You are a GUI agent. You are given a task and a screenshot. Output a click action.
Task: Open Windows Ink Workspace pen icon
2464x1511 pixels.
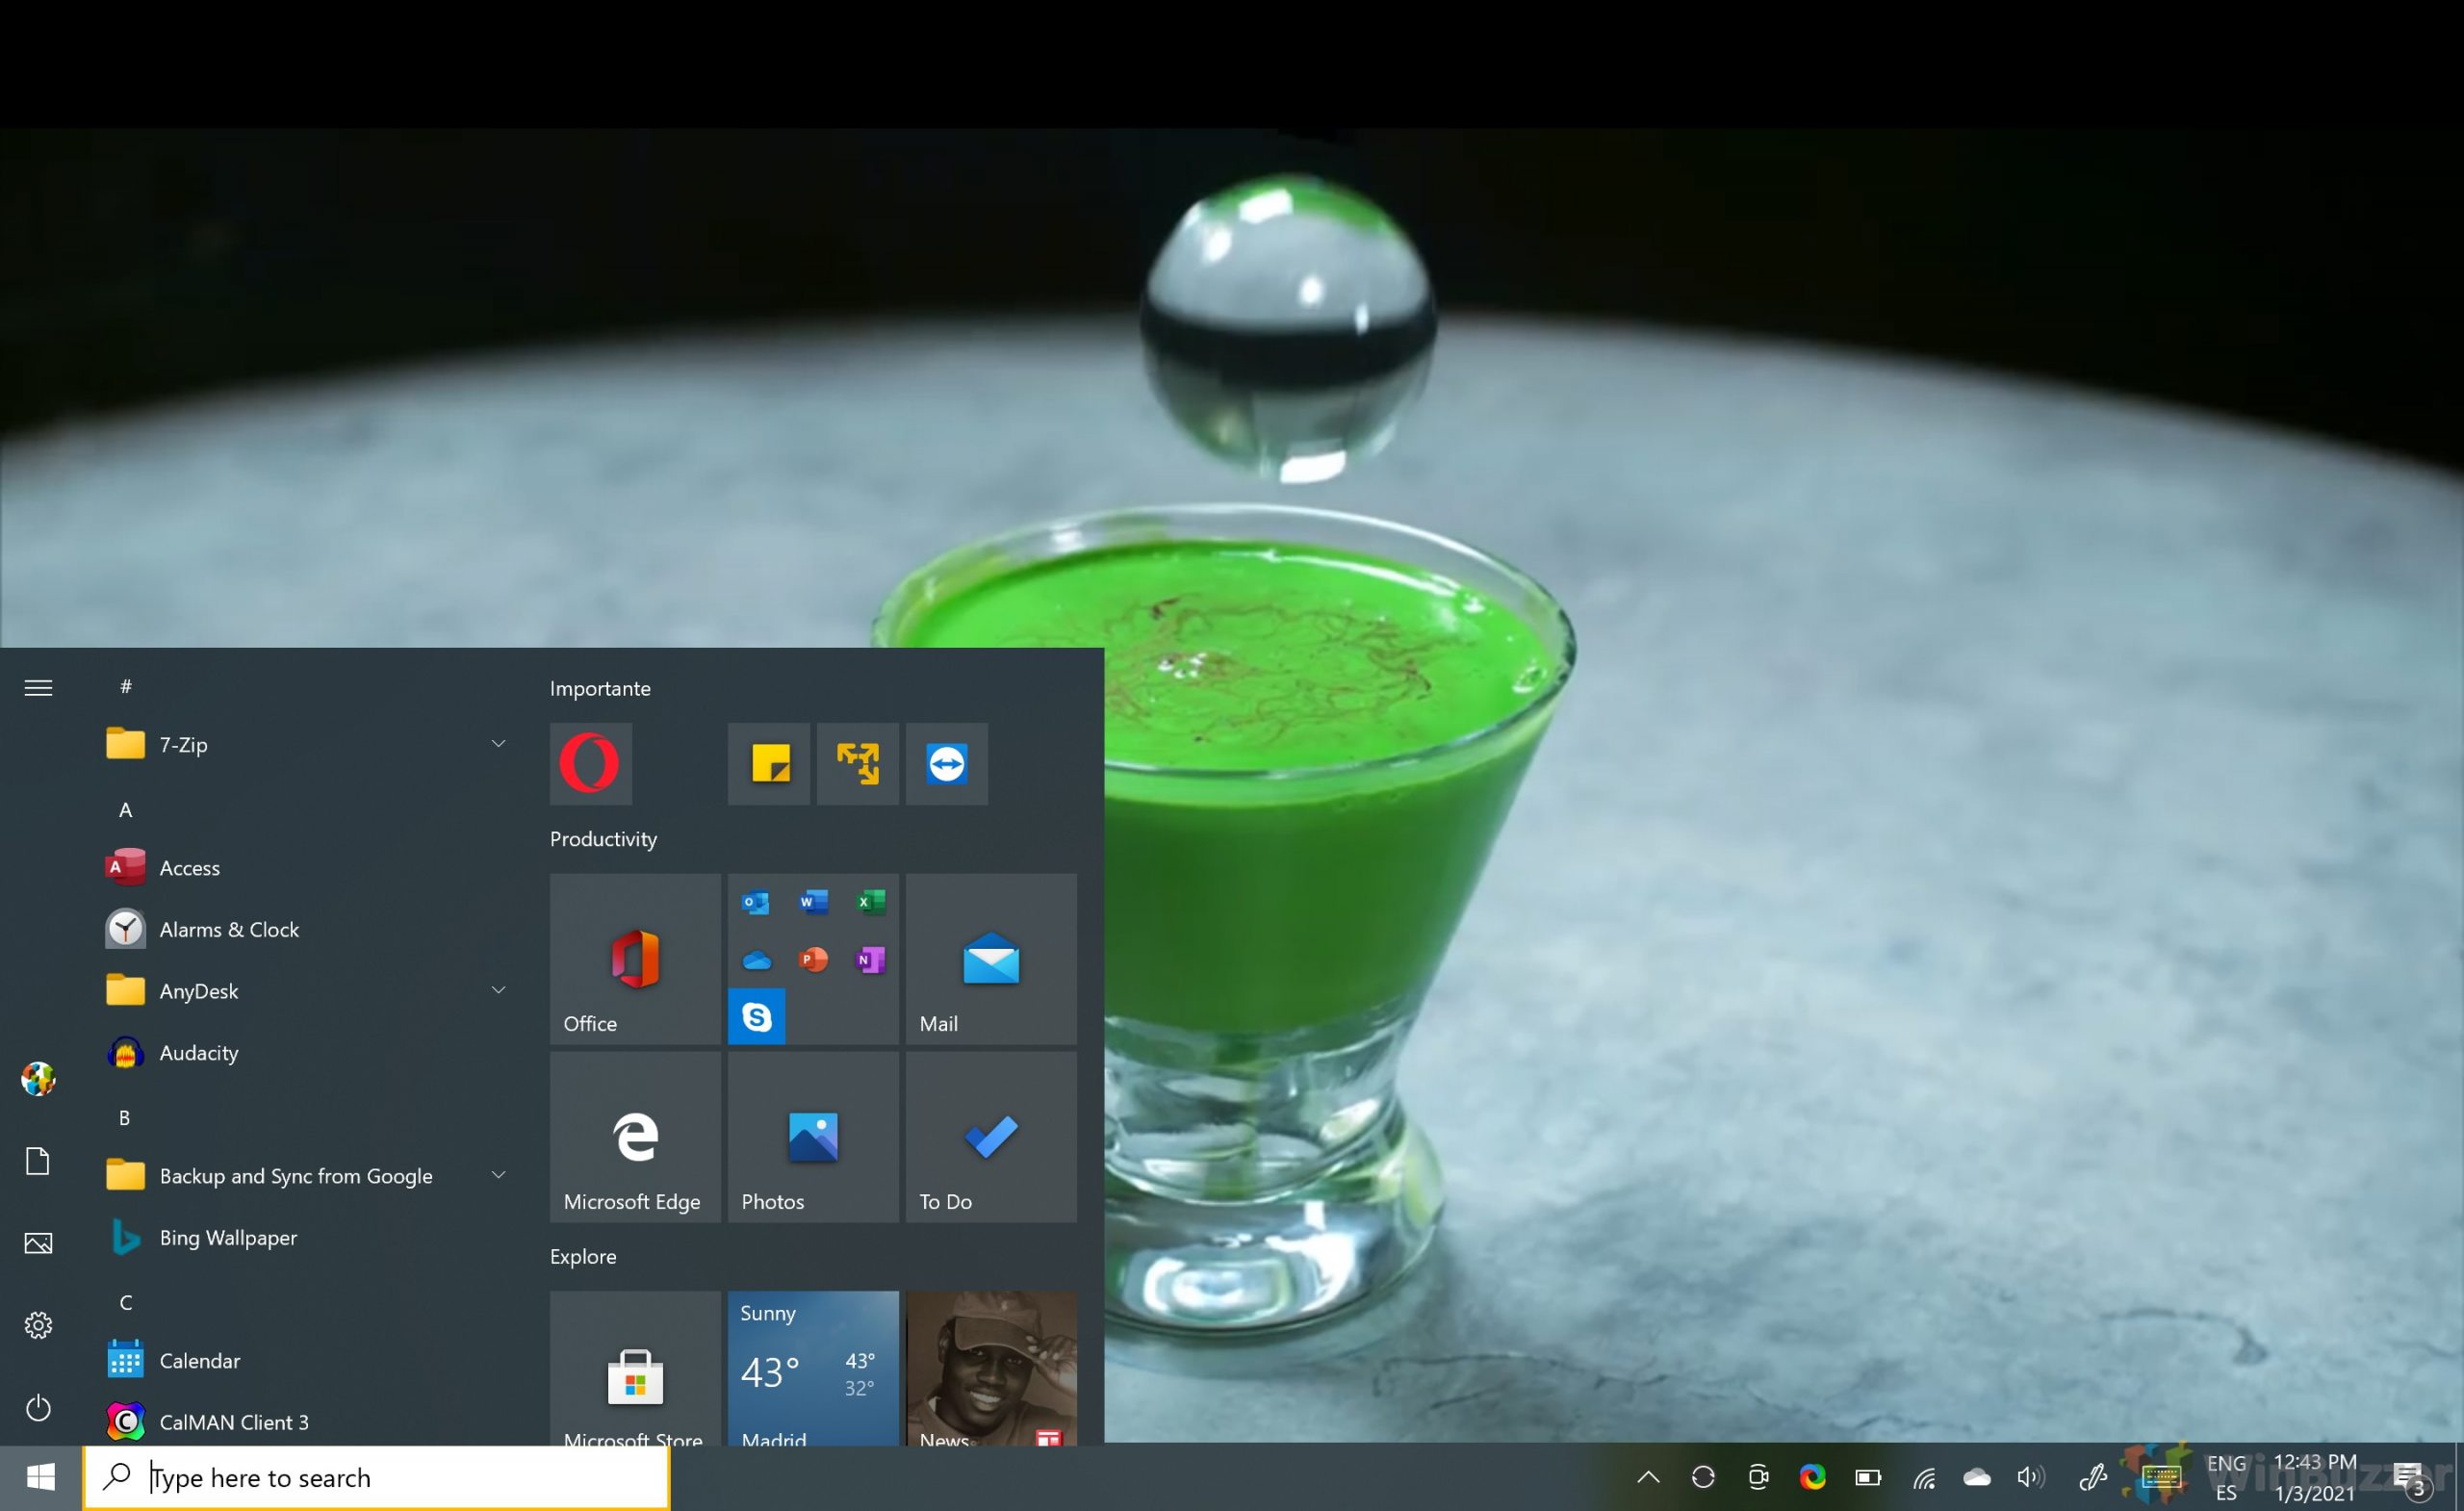2092,1477
